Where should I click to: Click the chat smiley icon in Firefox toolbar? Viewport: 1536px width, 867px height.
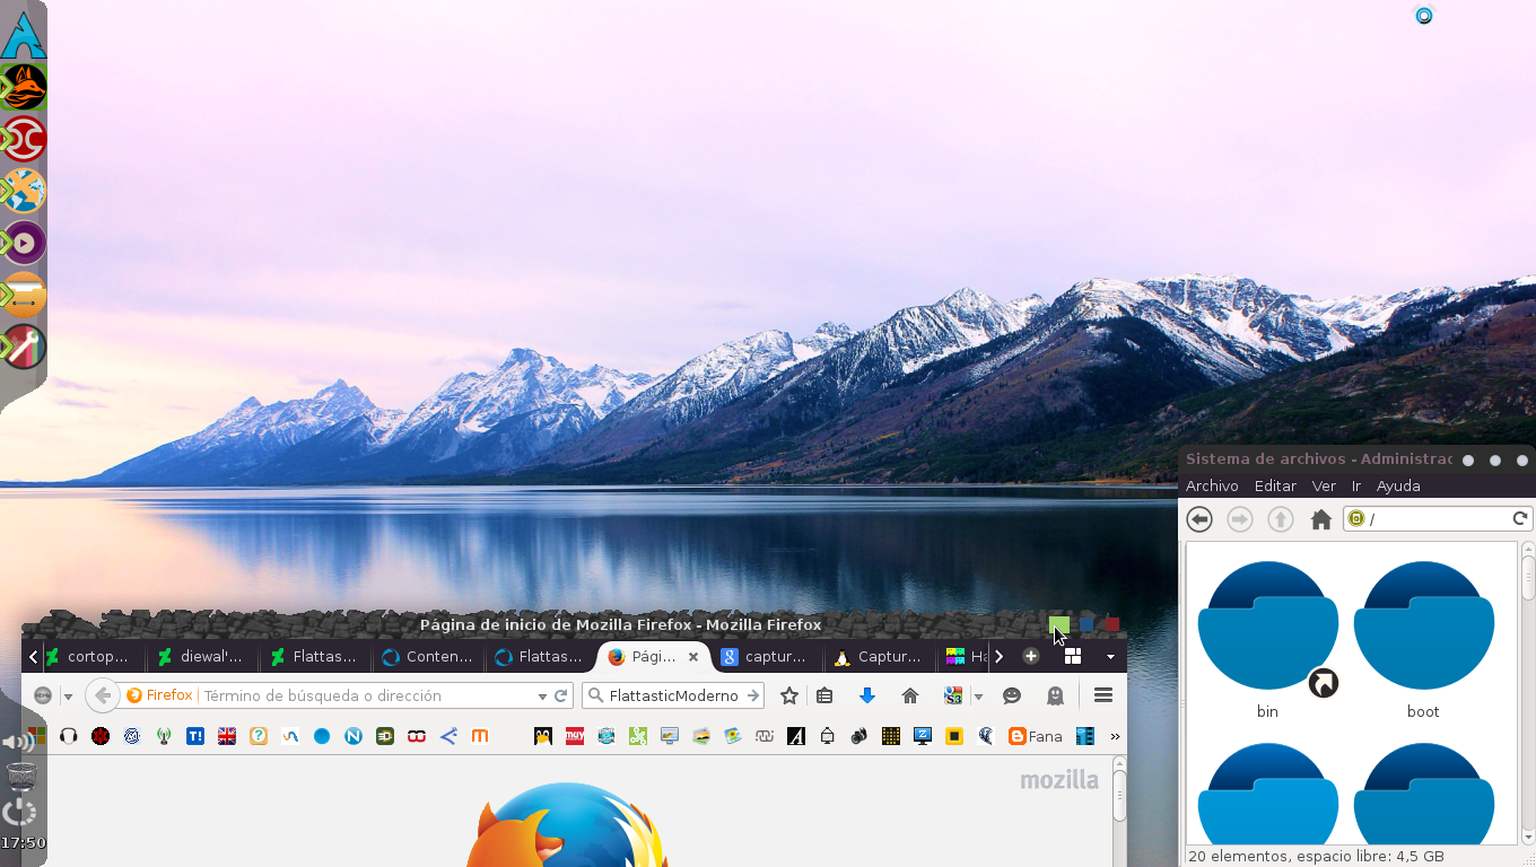tap(1012, 695)
